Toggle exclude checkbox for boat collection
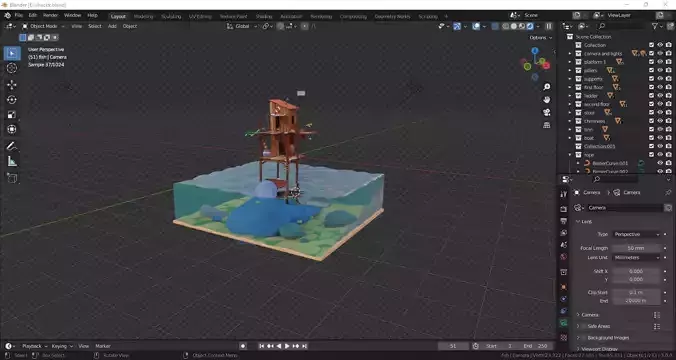676x360 pixels. click(651, 138)
